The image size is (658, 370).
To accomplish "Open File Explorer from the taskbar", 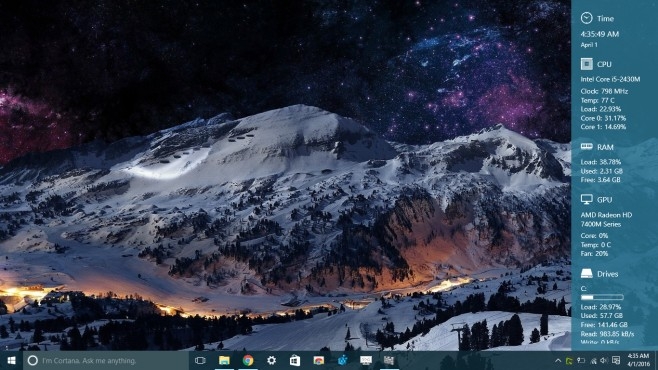I will coord(224,360).
